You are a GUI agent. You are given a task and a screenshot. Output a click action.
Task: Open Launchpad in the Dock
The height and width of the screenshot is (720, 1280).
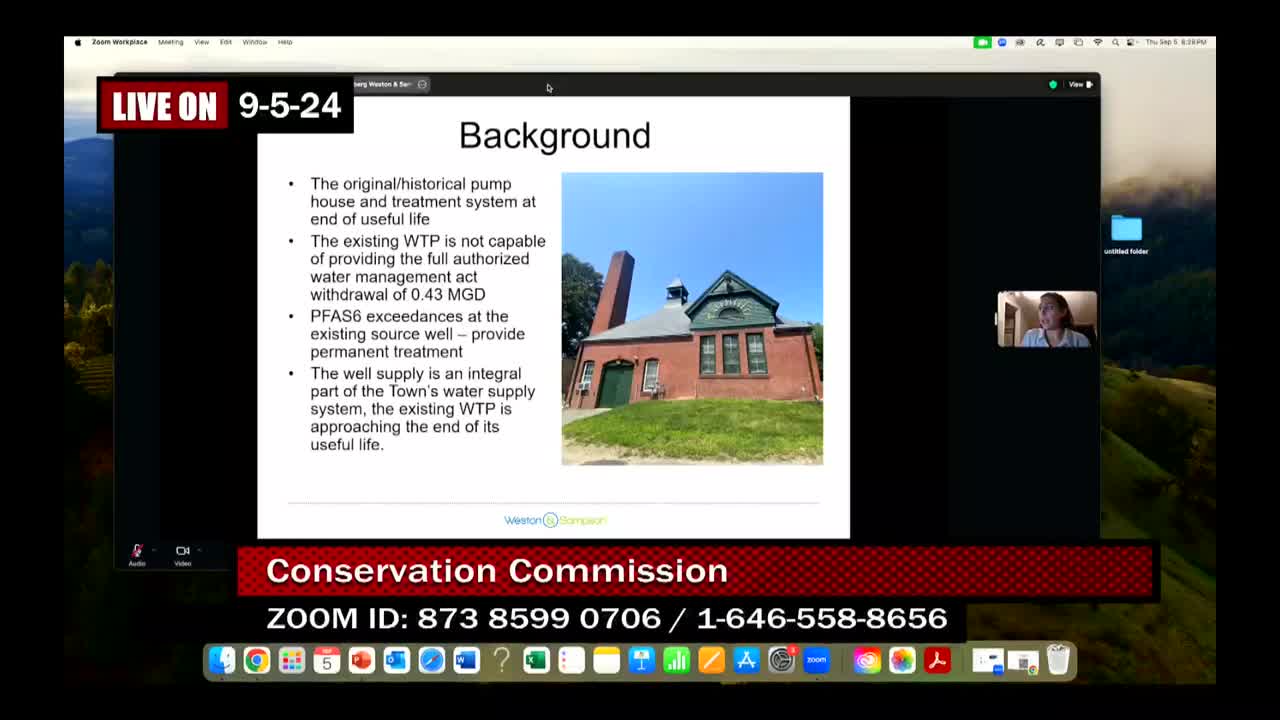pyautogui.click(x=292, y=660)
